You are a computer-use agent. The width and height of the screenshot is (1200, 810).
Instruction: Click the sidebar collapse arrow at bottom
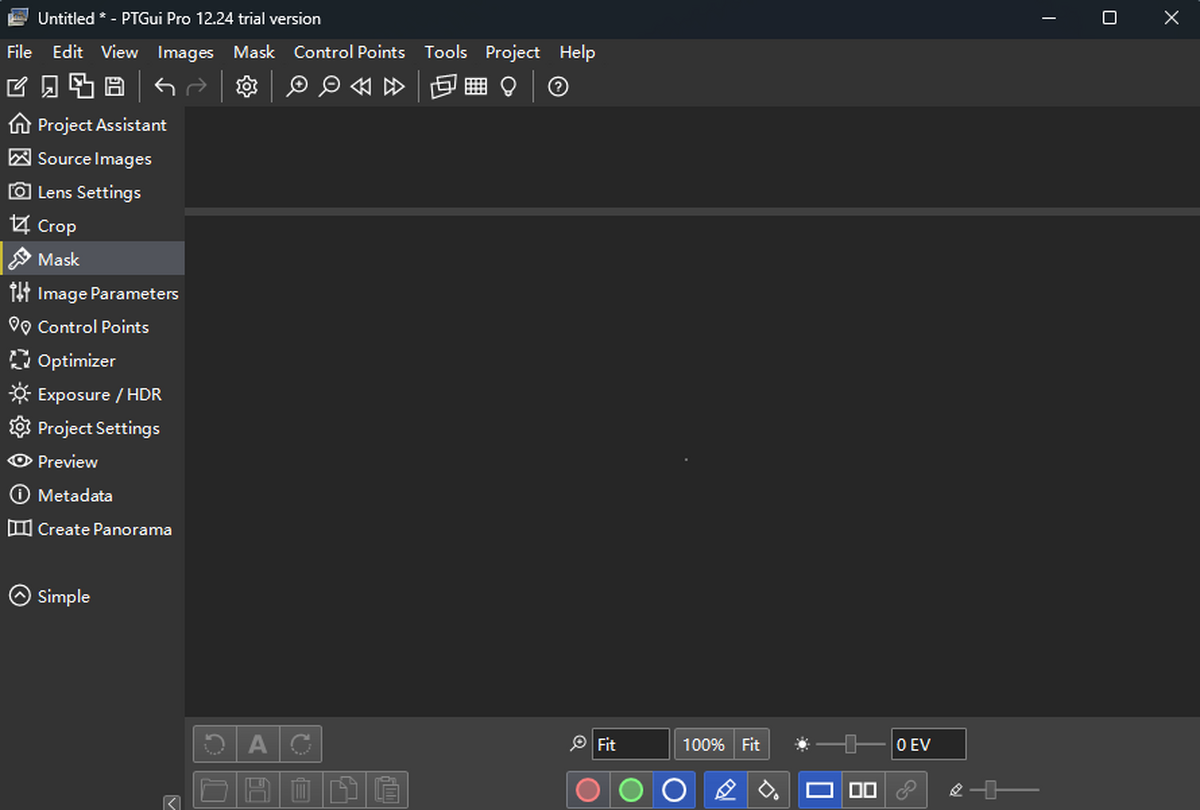click(x=172, y=801)
